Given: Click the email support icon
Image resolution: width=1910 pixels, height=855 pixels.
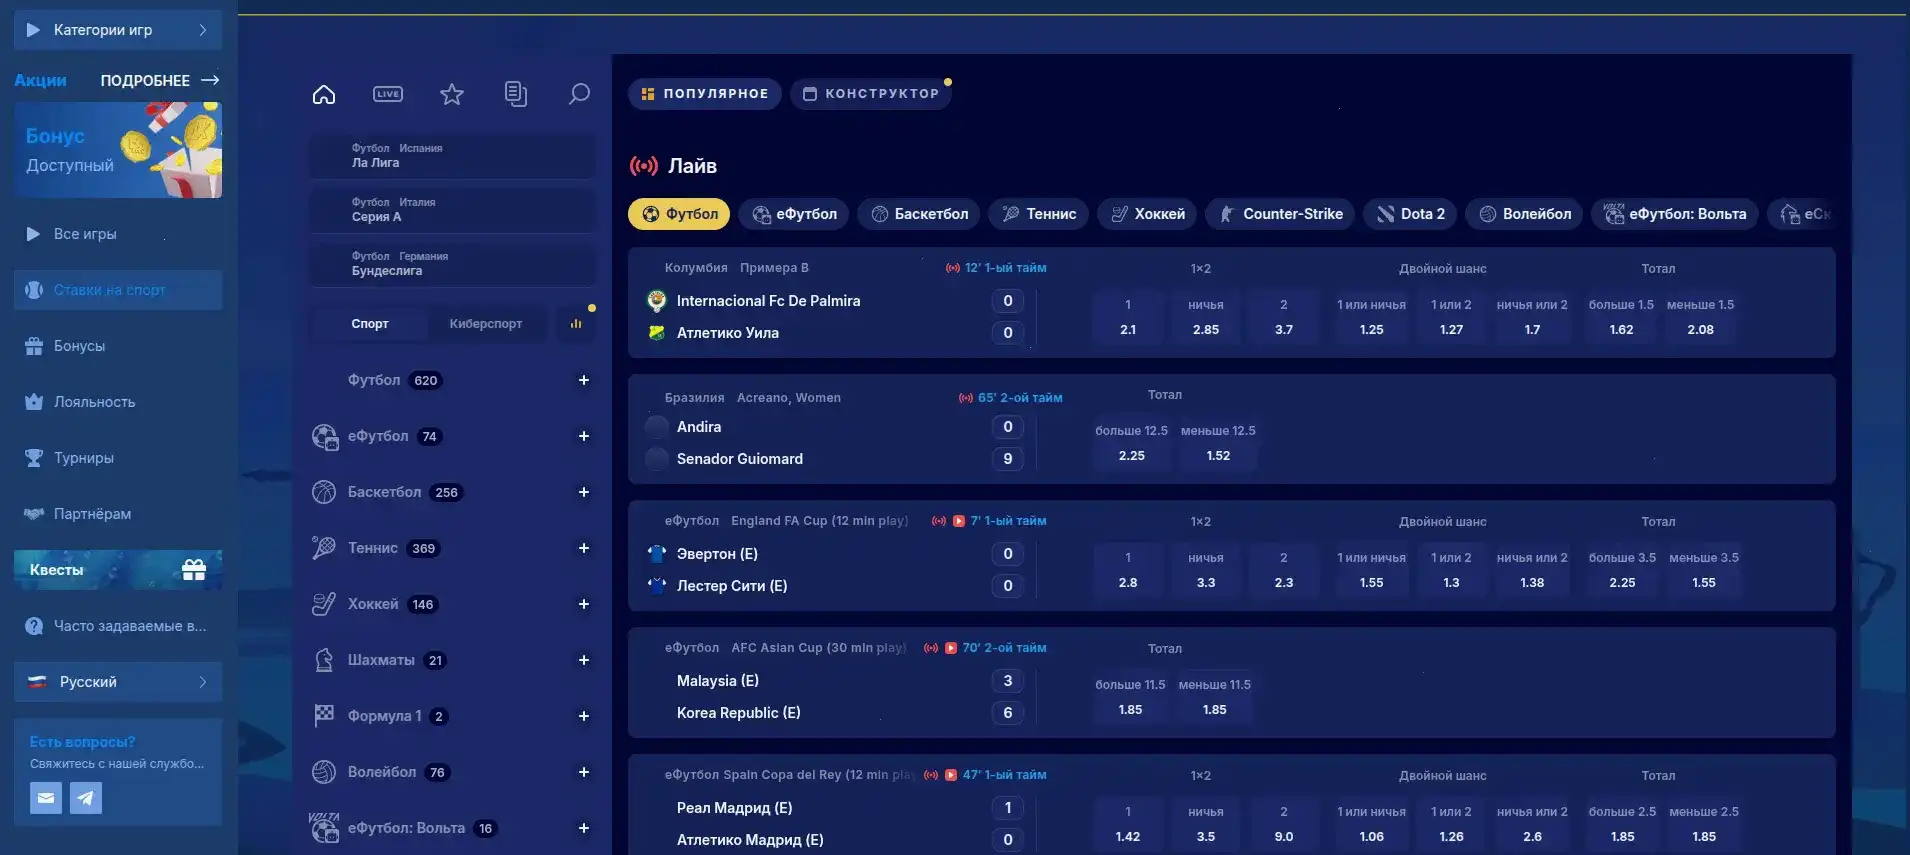Looking at the screenshot, I should pos(46,798).
